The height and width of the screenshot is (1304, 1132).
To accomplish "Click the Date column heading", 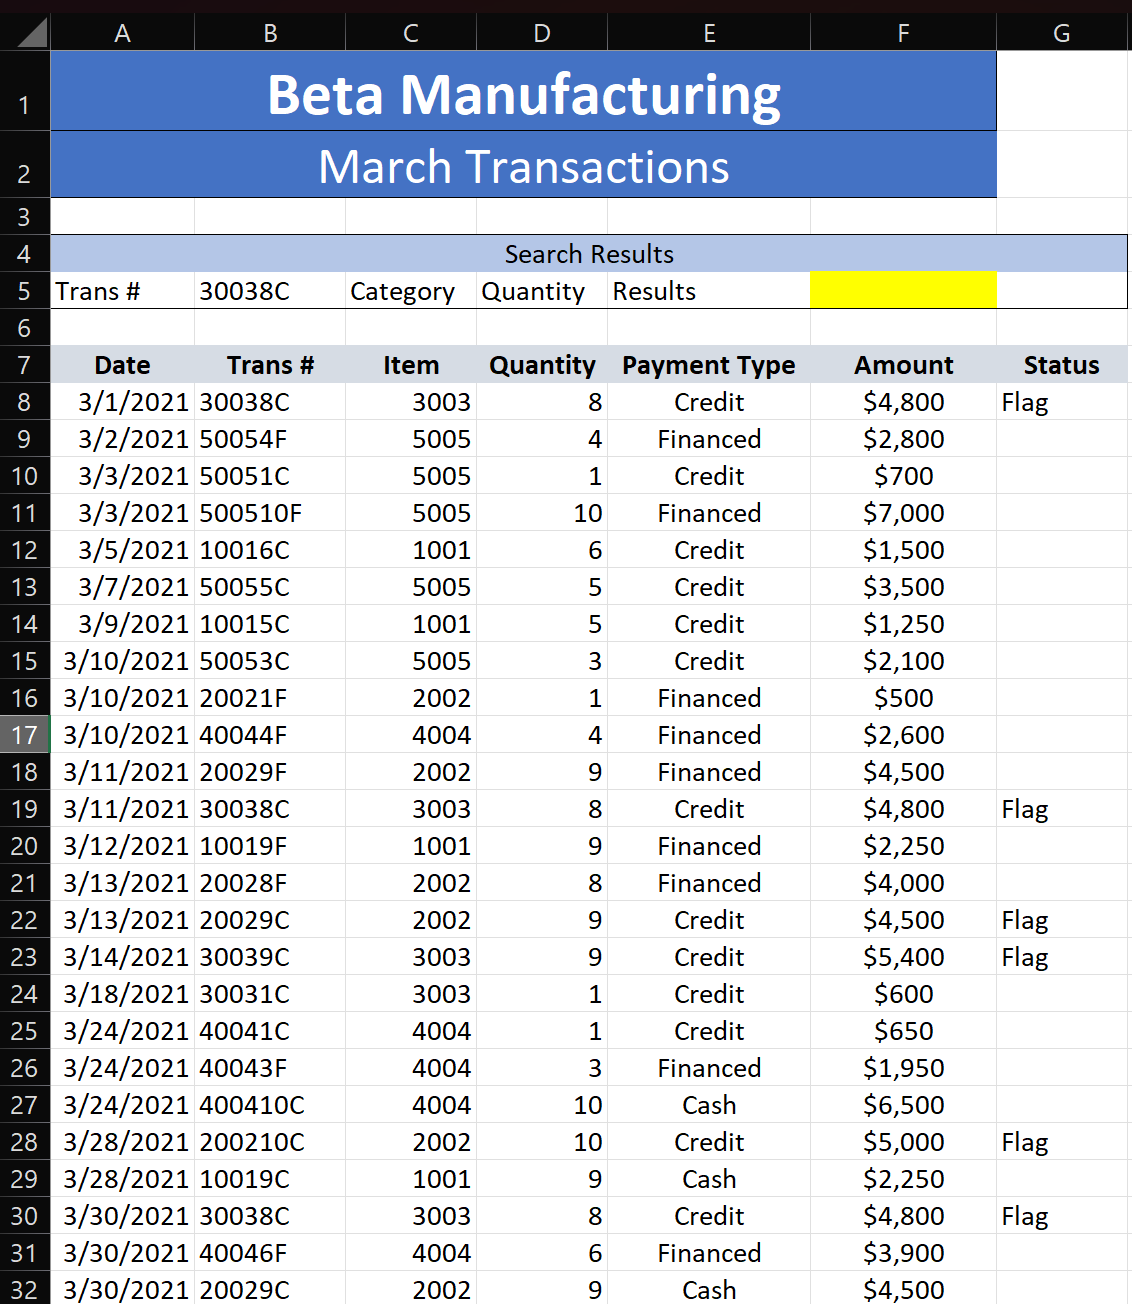I will [x=122, y=365].
